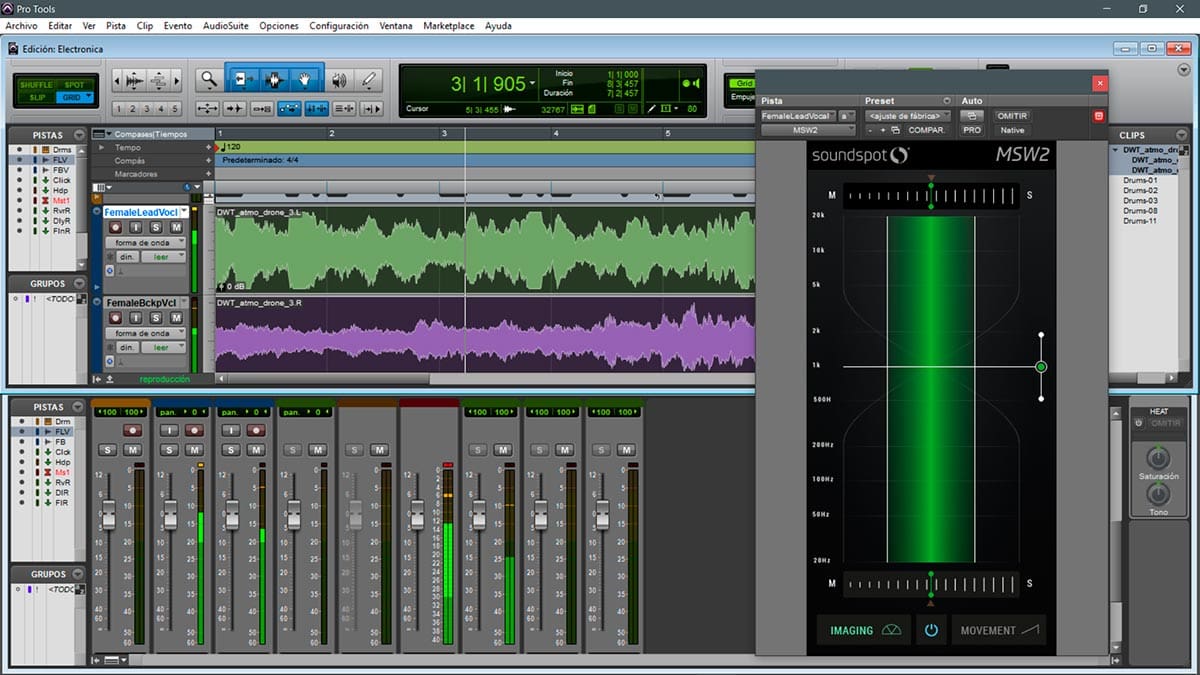Solo the FemaleLeadVocl track in edit window
The width and height of the screenshot is (1200, 675).
click(156, 228)
